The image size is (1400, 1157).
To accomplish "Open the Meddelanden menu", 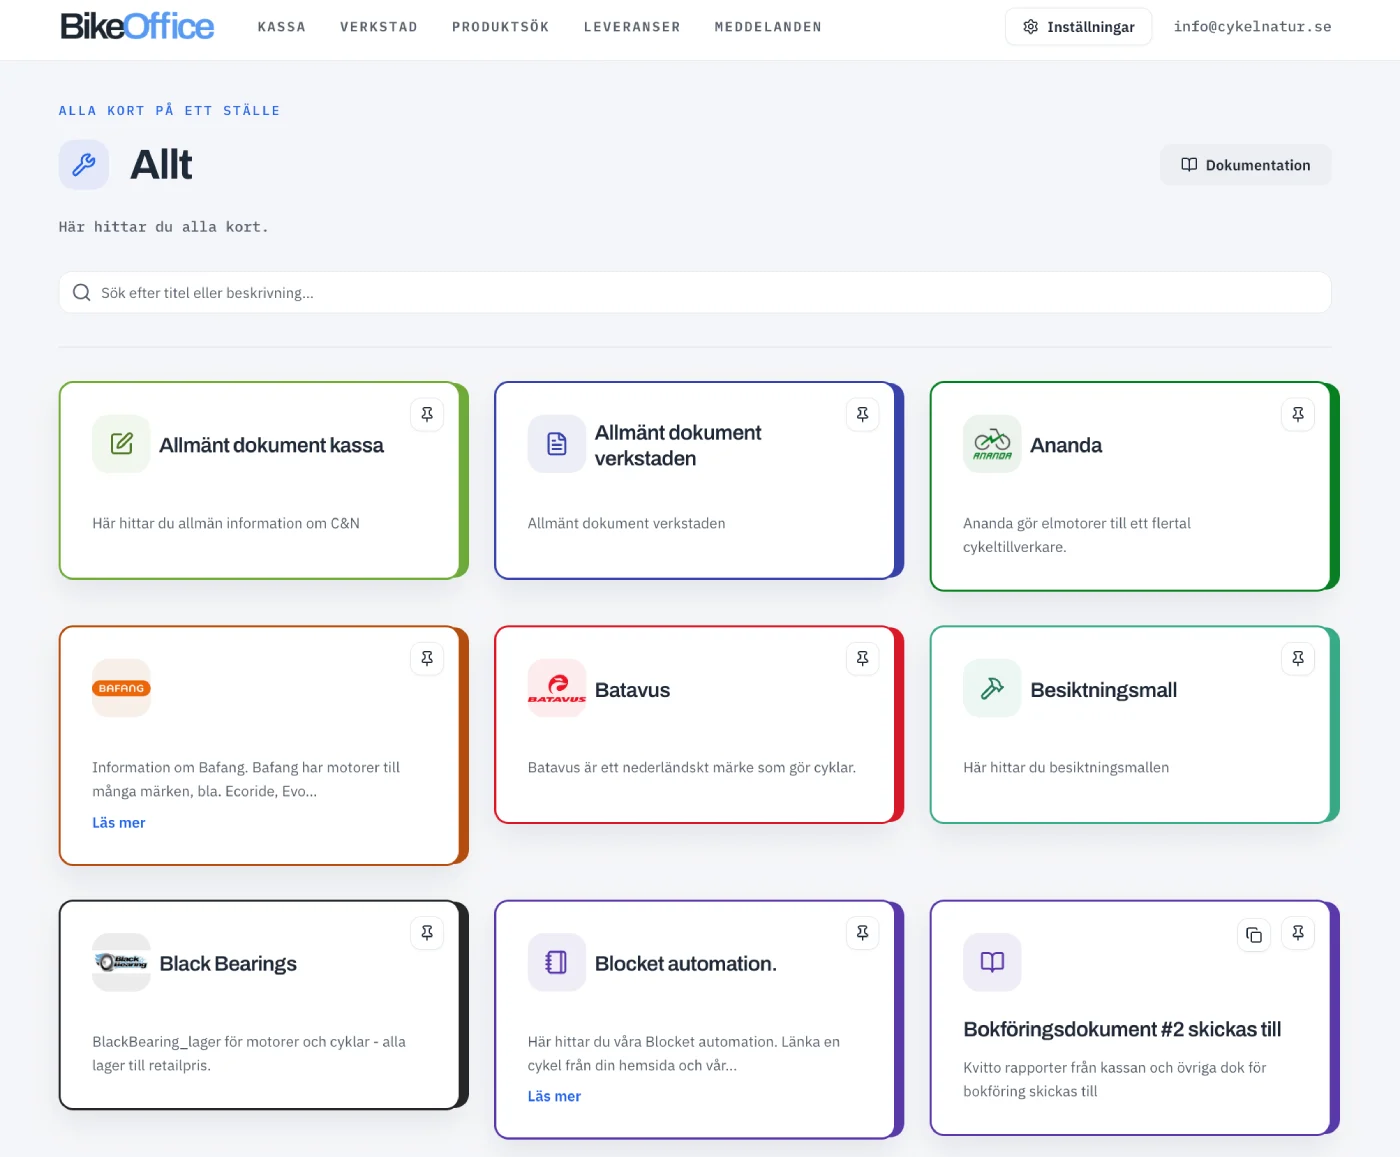I will [x=768, y=27].
